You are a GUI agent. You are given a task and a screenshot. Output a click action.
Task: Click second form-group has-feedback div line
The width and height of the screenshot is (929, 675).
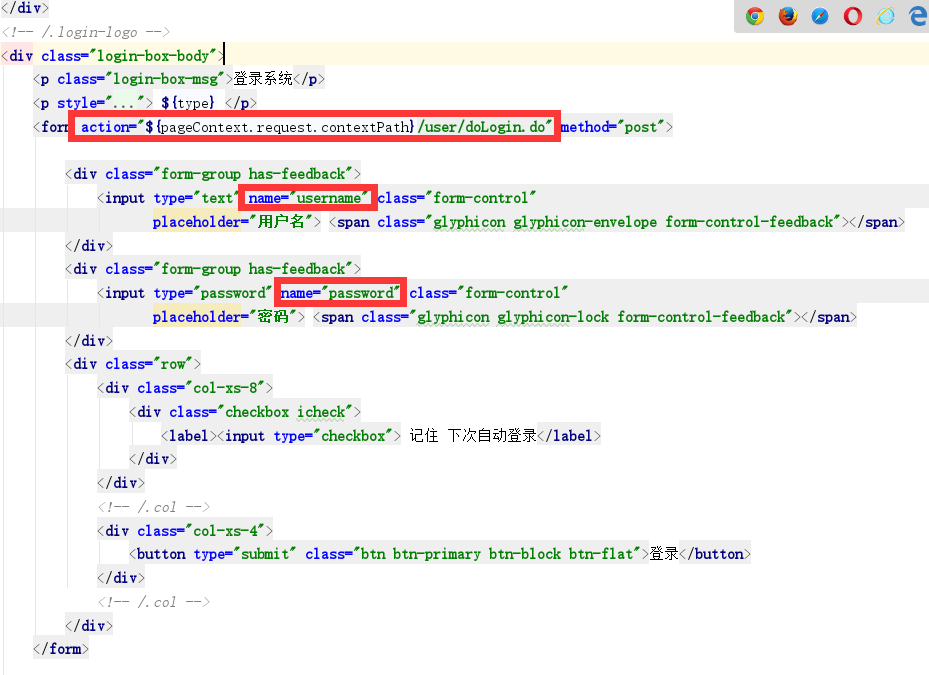coord(213,269)
